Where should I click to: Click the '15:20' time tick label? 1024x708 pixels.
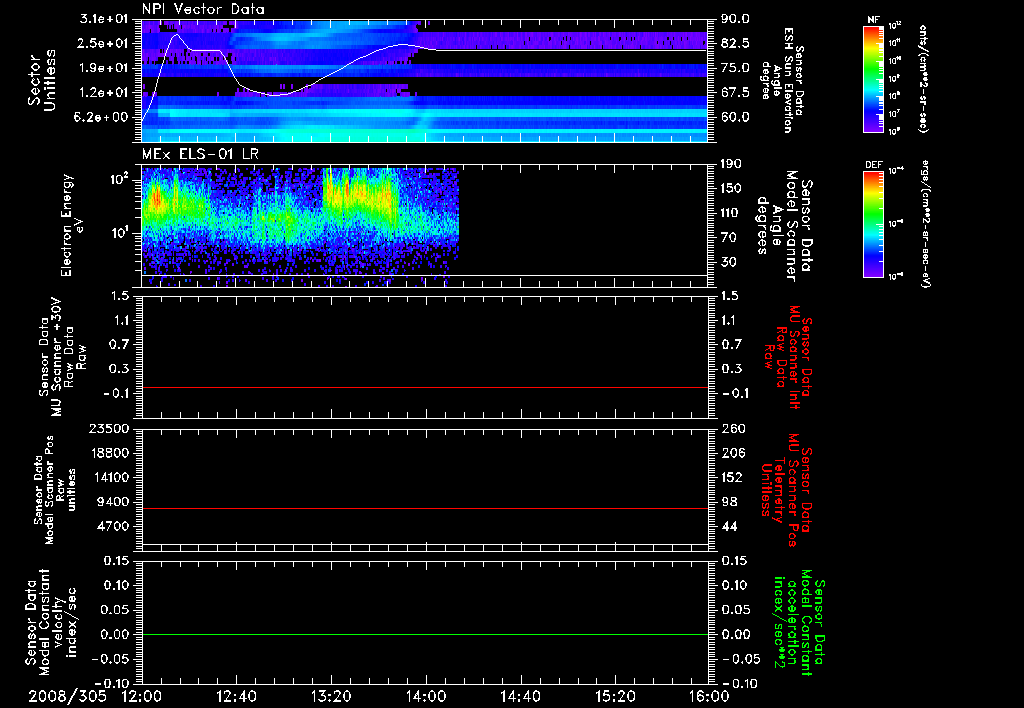click(x=615, y=696)
